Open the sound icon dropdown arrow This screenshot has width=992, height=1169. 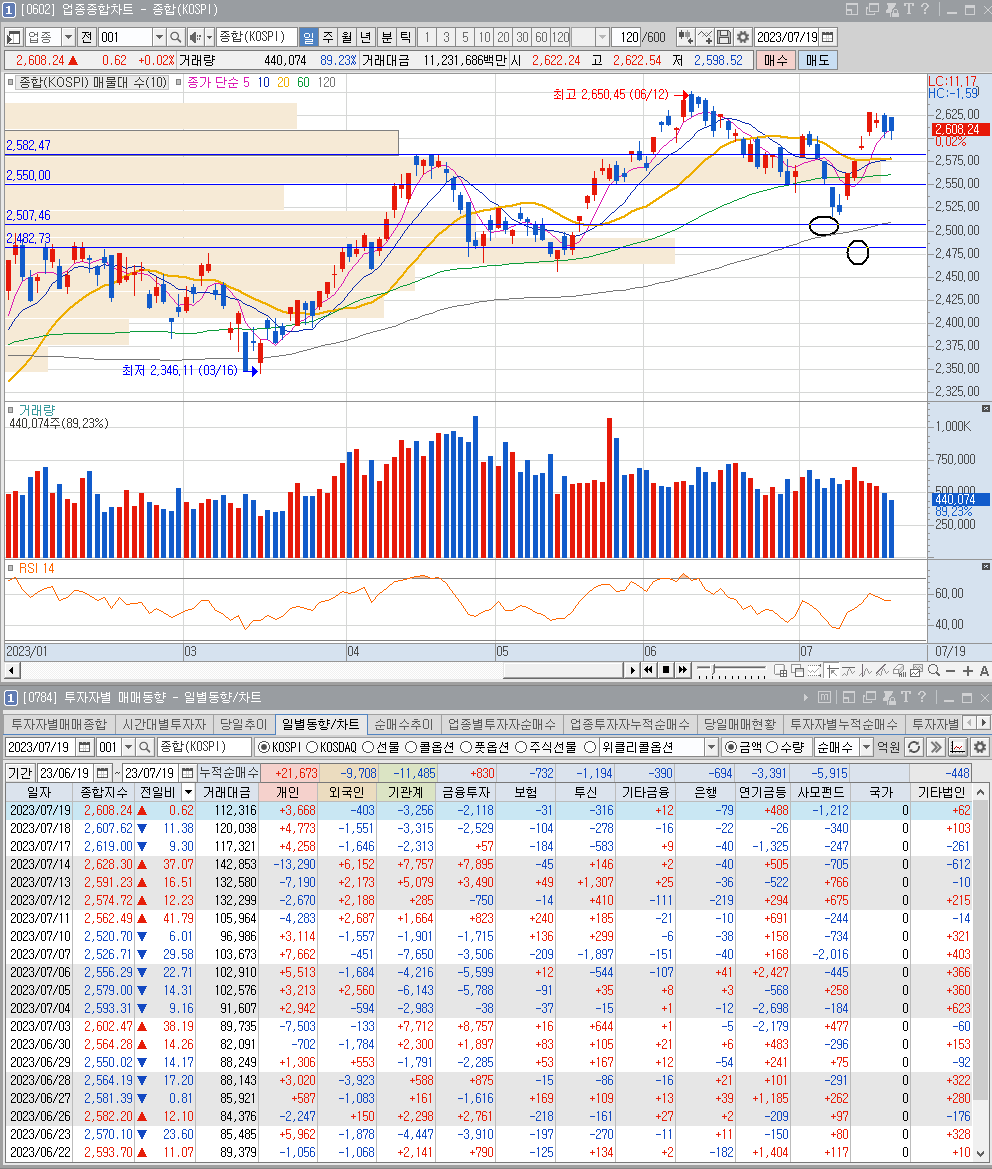coord(209,37)
